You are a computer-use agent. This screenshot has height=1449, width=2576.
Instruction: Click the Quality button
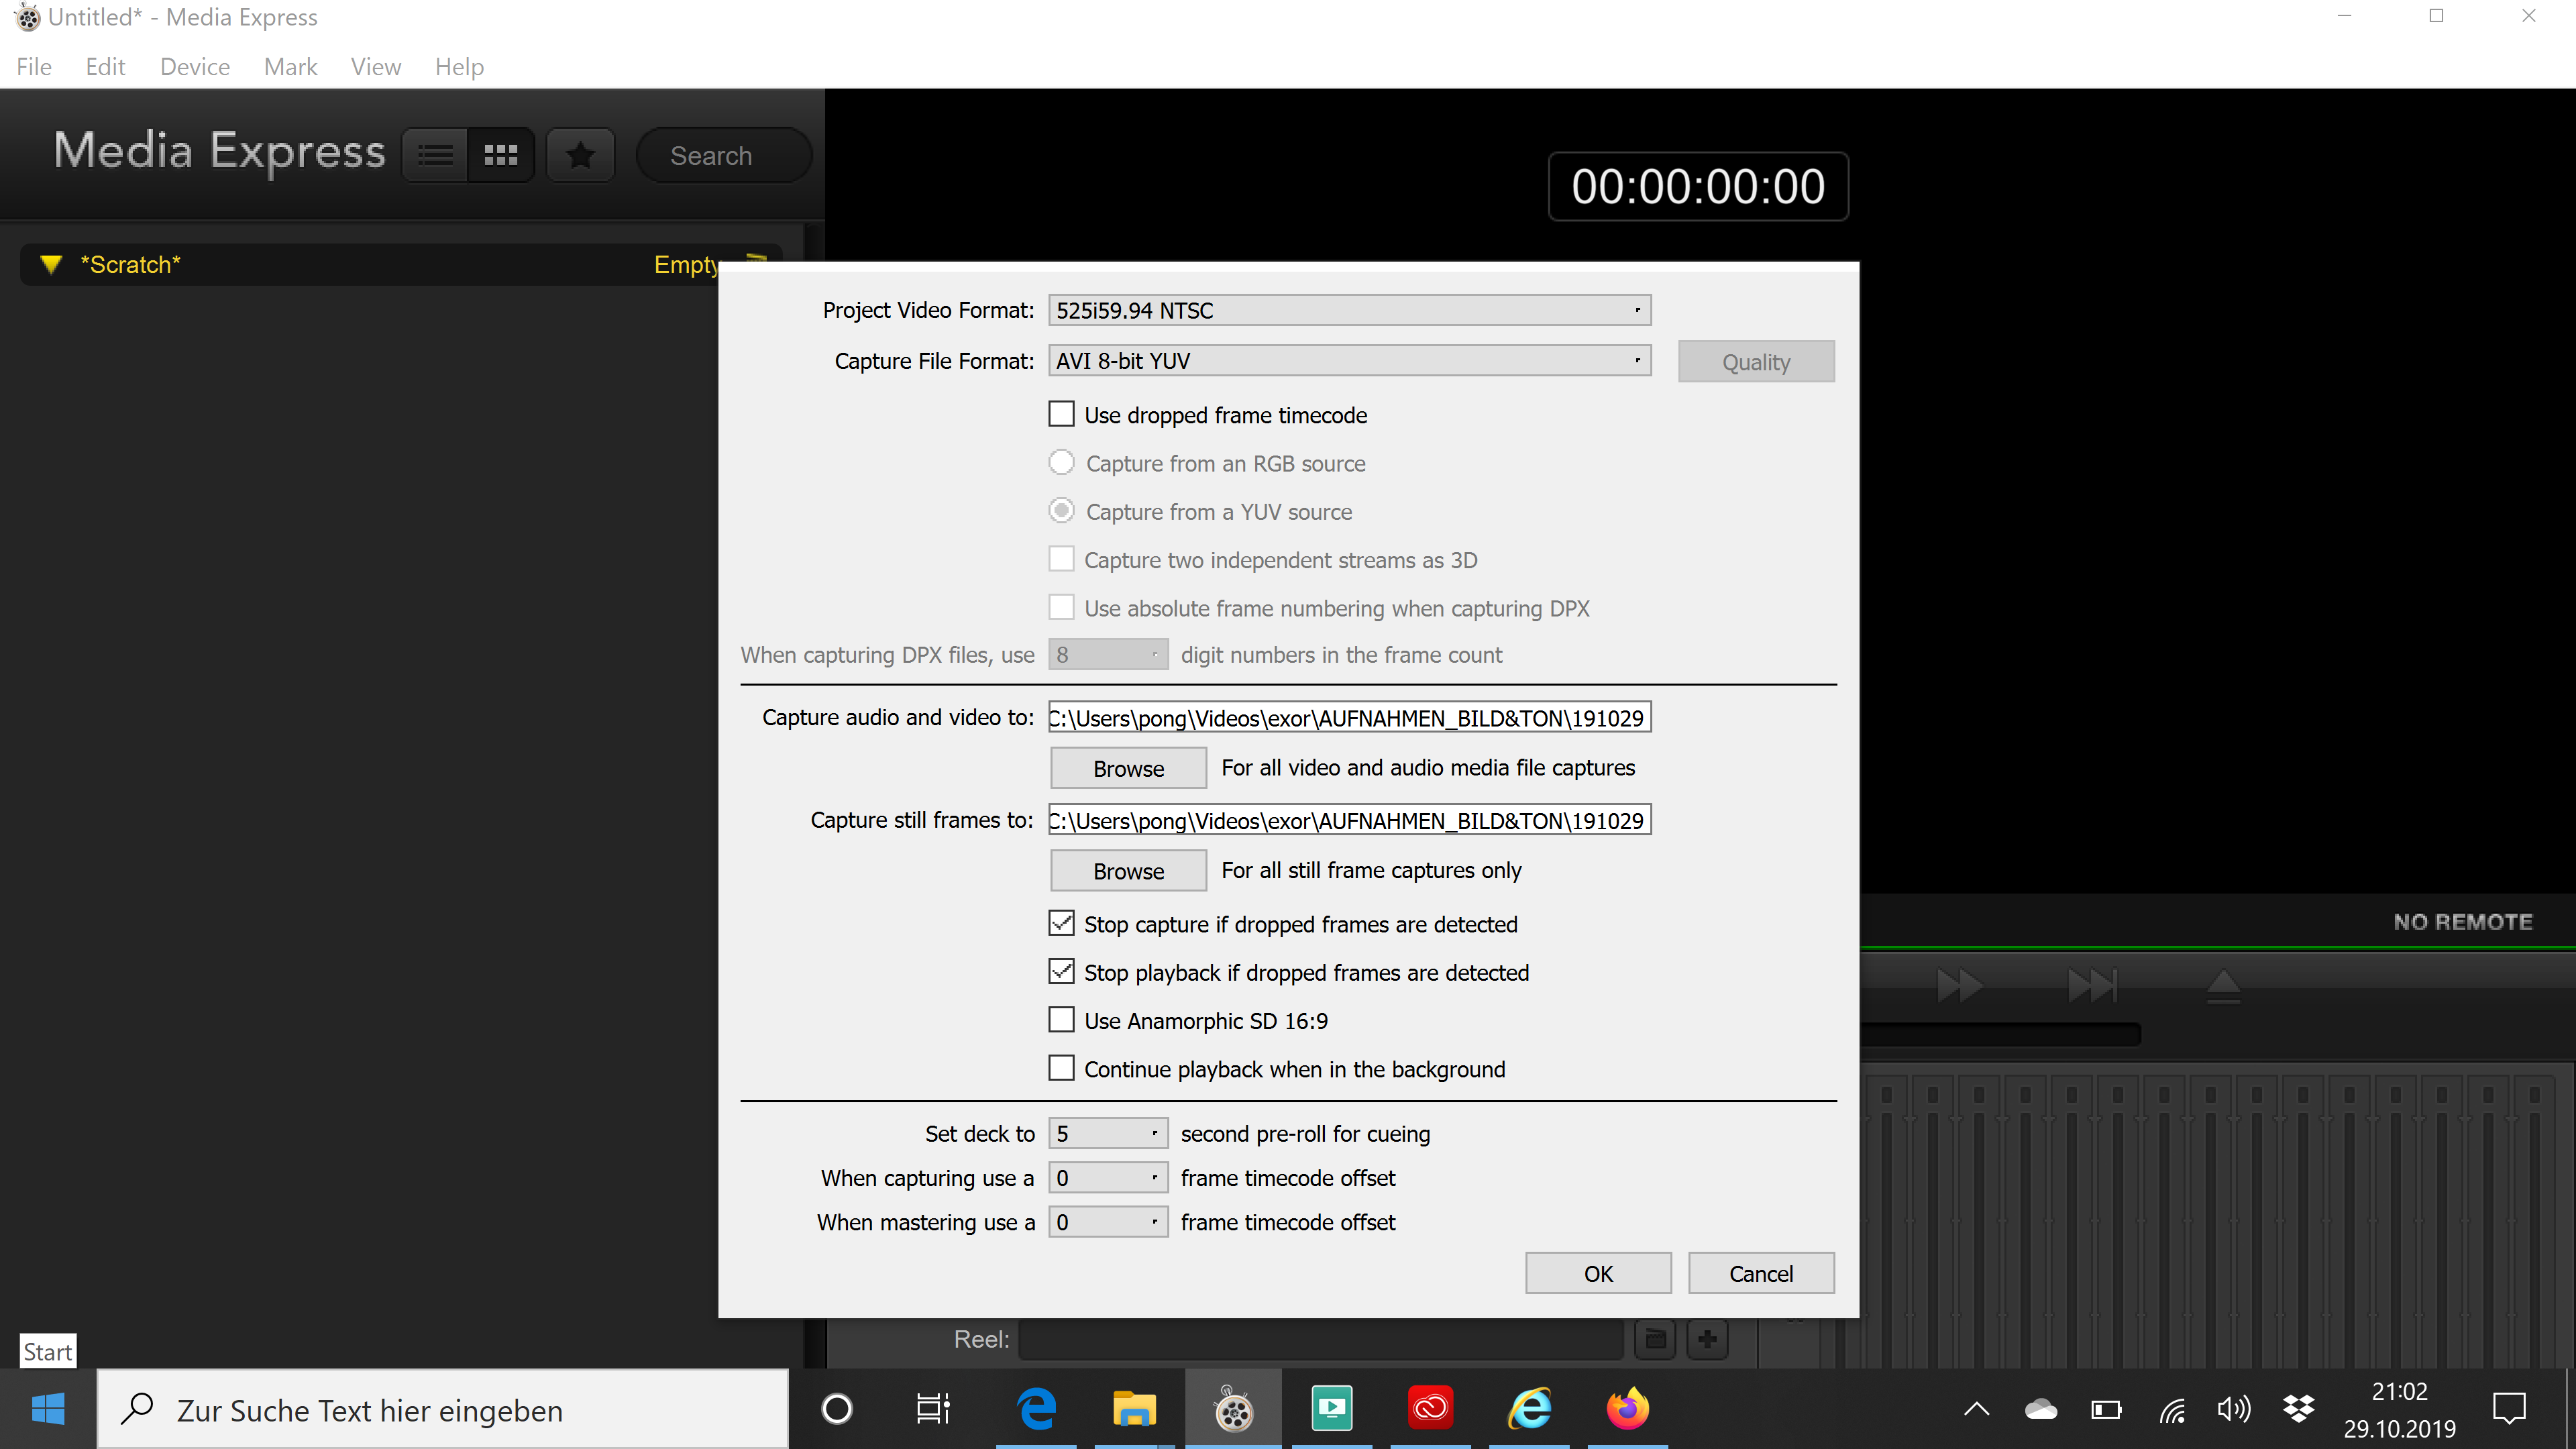click(x=1756, y=362)
